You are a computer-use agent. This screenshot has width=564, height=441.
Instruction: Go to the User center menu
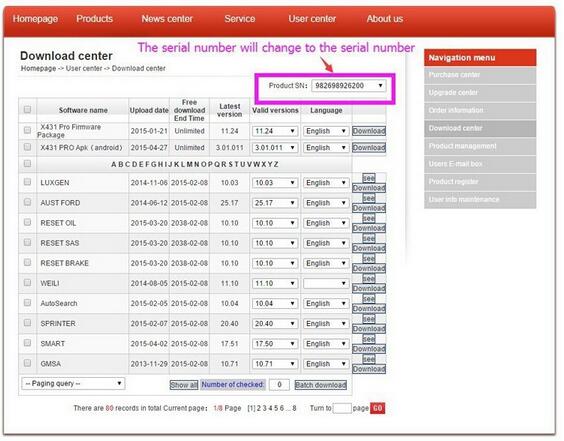click(x=312, y=19)
